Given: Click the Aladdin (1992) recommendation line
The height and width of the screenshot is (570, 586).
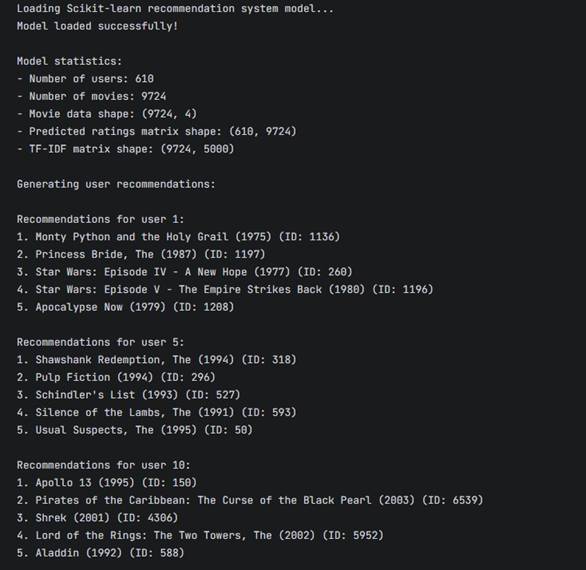Looking at the screenshot, I should (x=101, y=553).
